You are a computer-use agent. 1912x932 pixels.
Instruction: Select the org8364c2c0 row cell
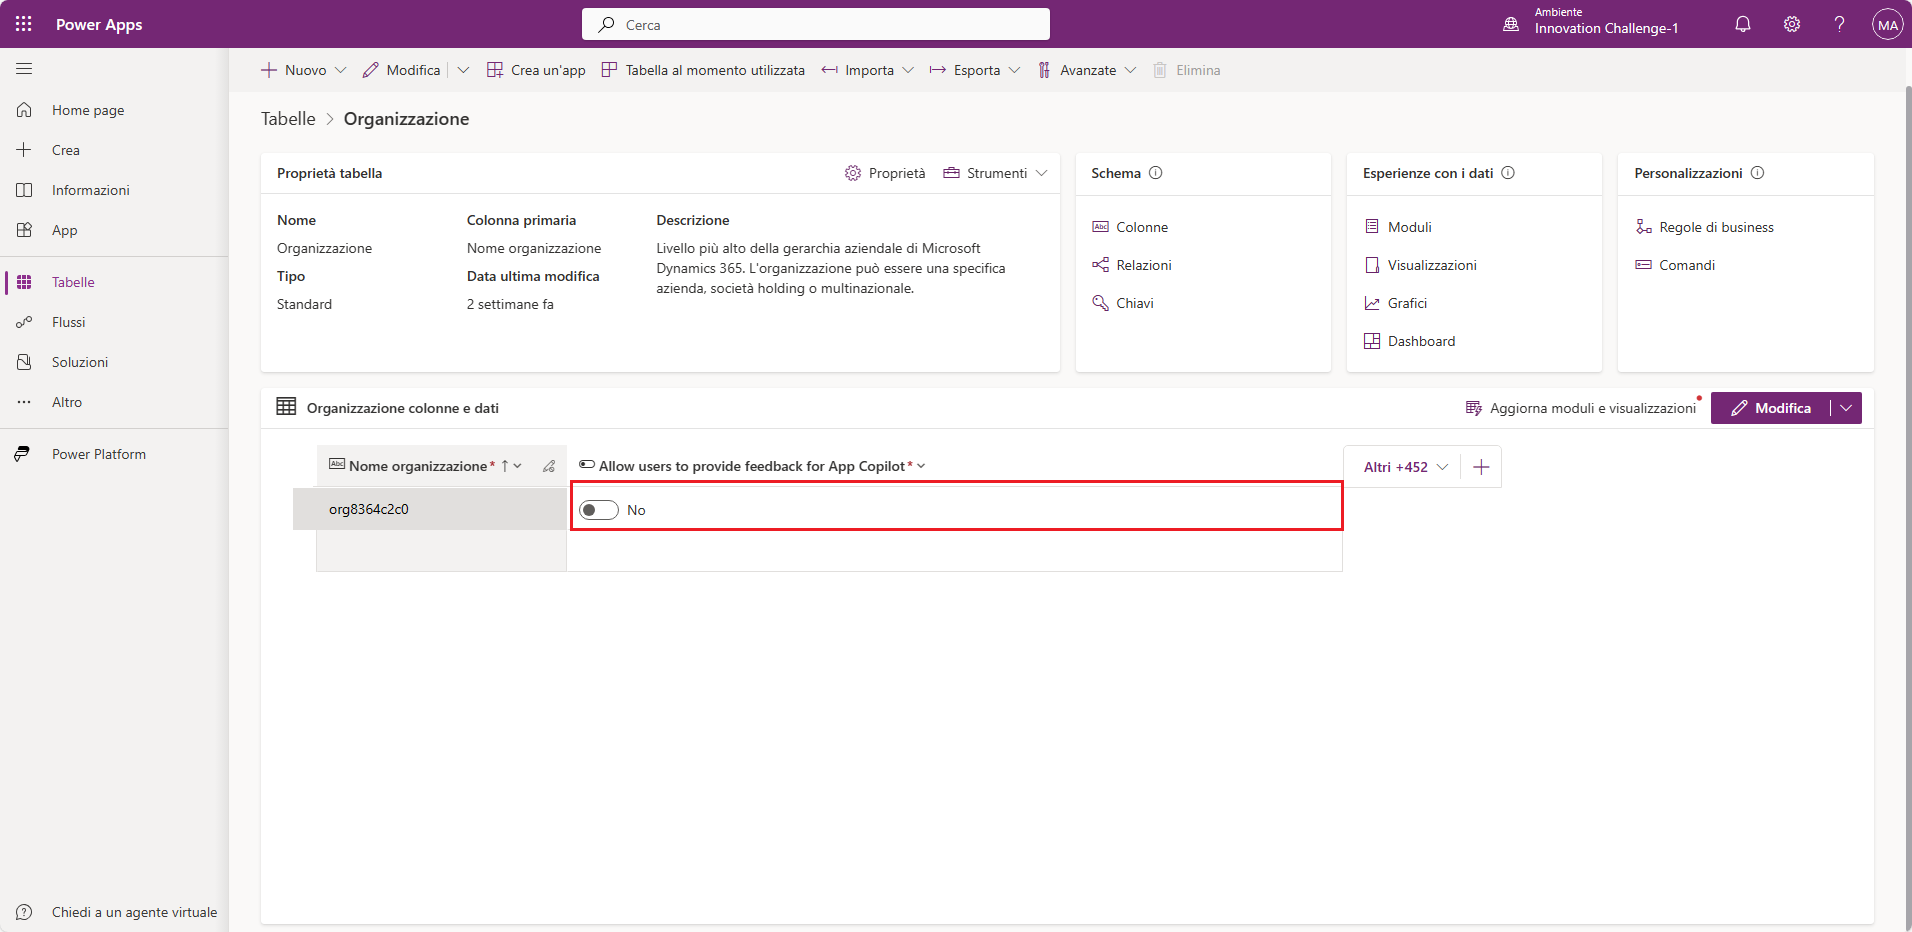tap(430, 509)
